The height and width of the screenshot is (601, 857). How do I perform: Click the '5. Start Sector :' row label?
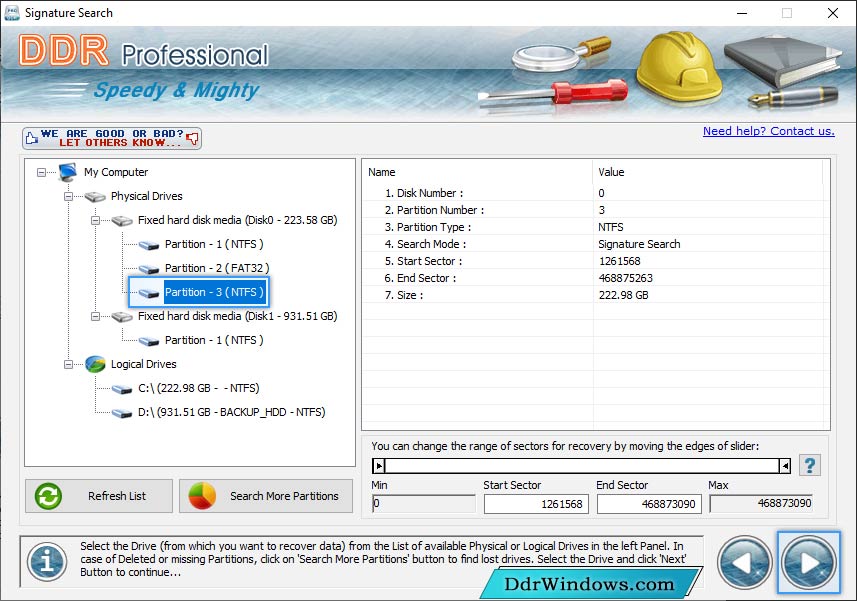424,261
